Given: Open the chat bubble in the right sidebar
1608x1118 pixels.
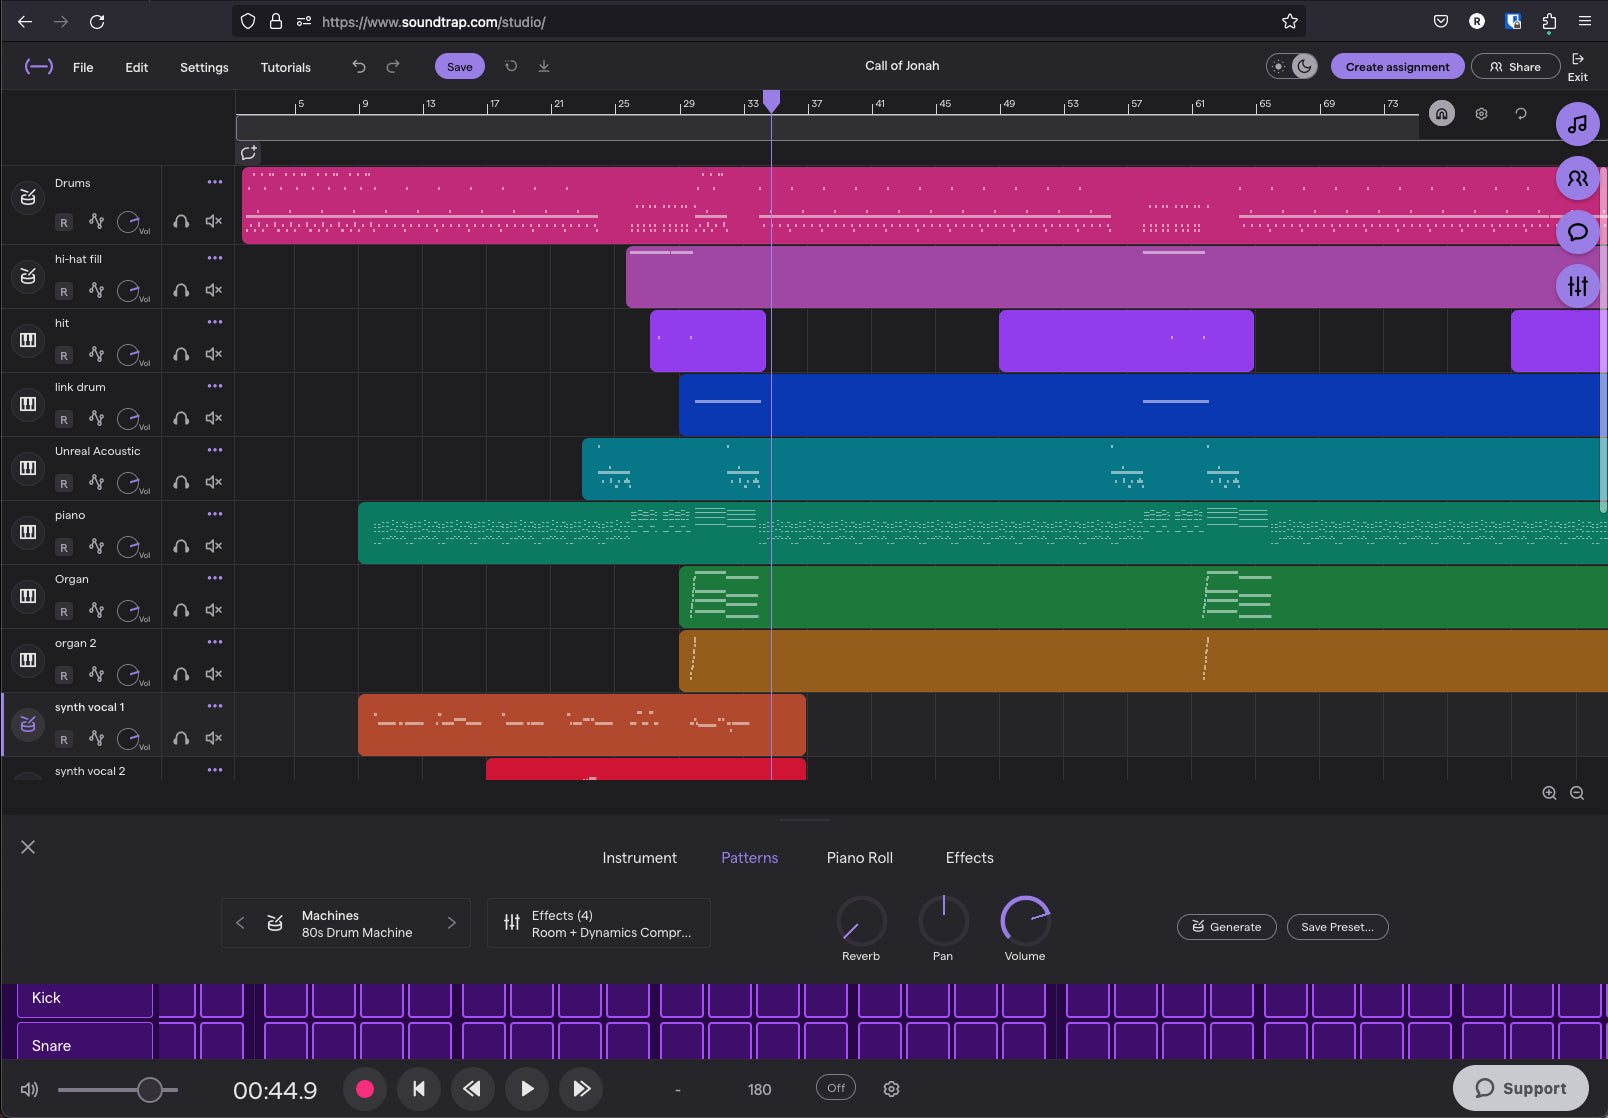Looking at the screenshot, I should pos(1577,232).
